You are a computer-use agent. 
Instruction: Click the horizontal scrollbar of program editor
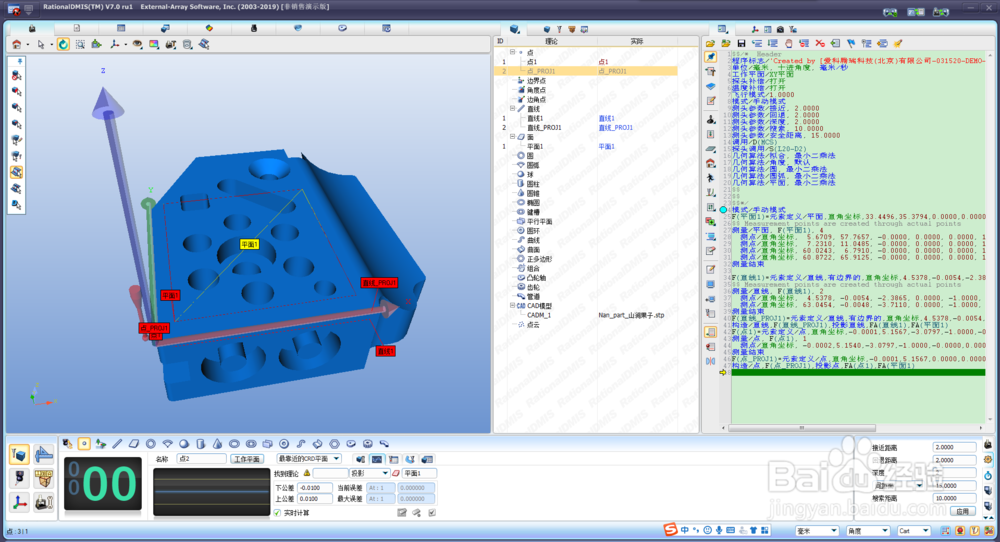pos(802,428)
